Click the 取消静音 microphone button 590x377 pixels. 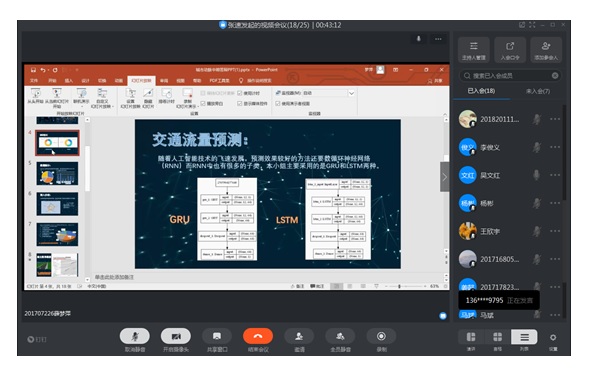pos(135,336)
